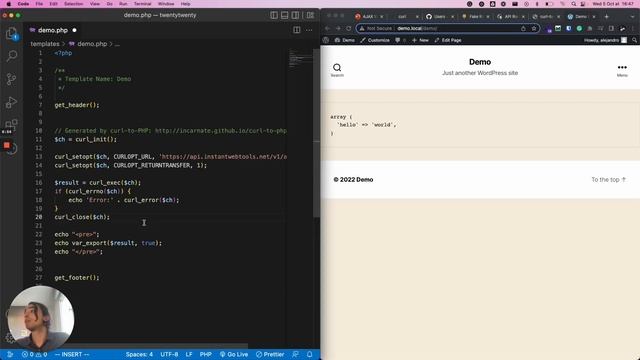
Task: Split the editor to the right
Action: pyautogui.click(x=297, y=30)
